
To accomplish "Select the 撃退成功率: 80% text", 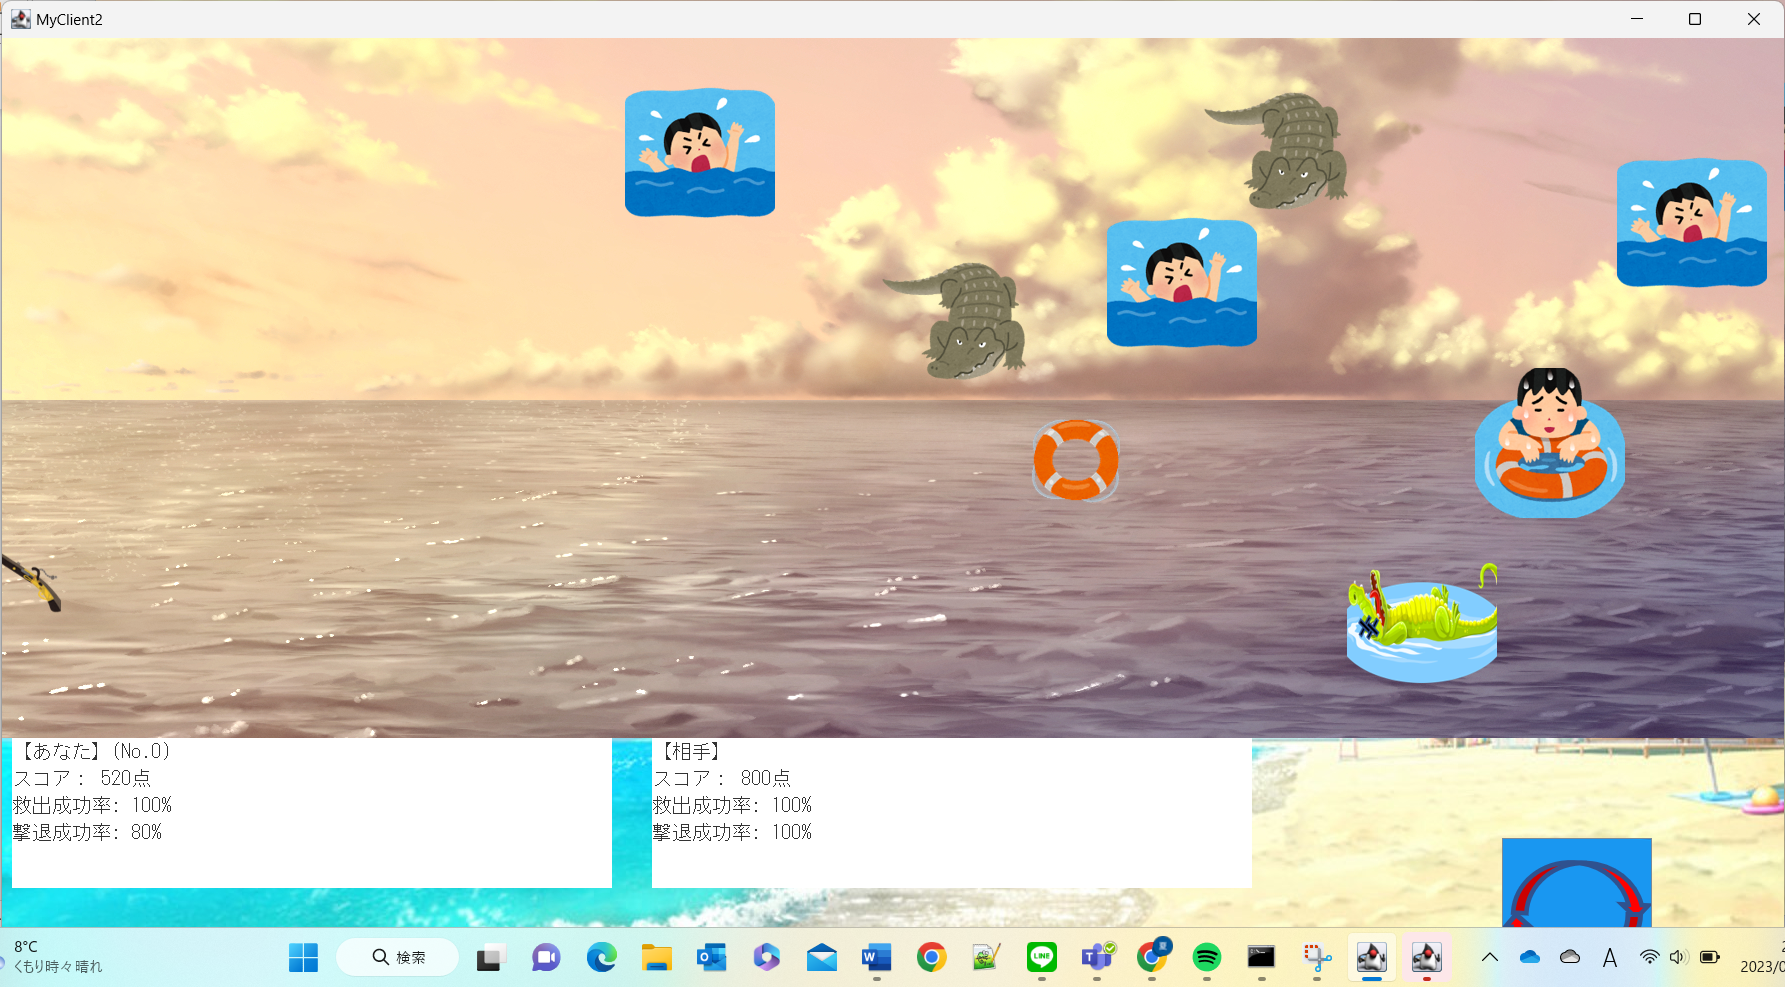I will [x=87, y=832].
